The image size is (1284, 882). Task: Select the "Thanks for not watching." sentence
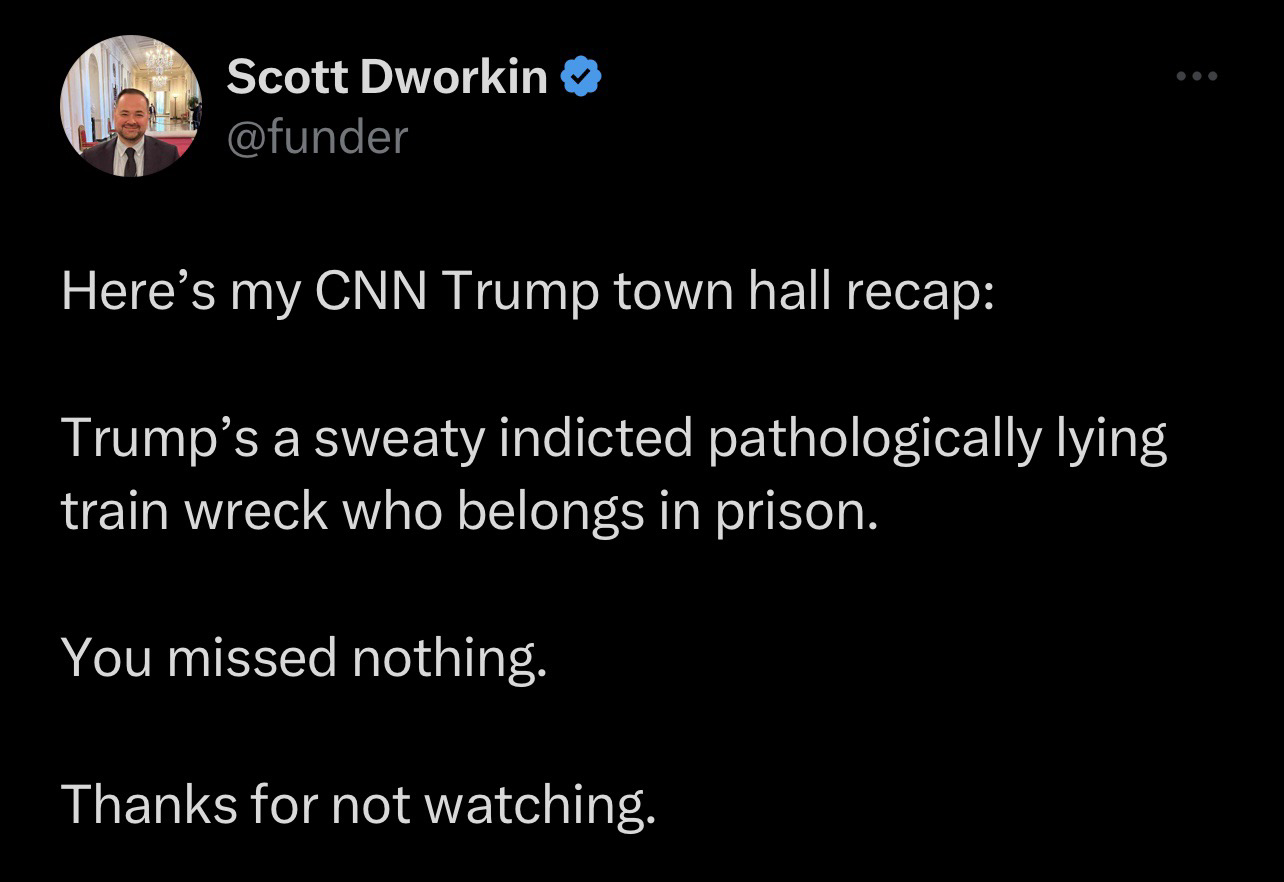(x=359, y=805)
